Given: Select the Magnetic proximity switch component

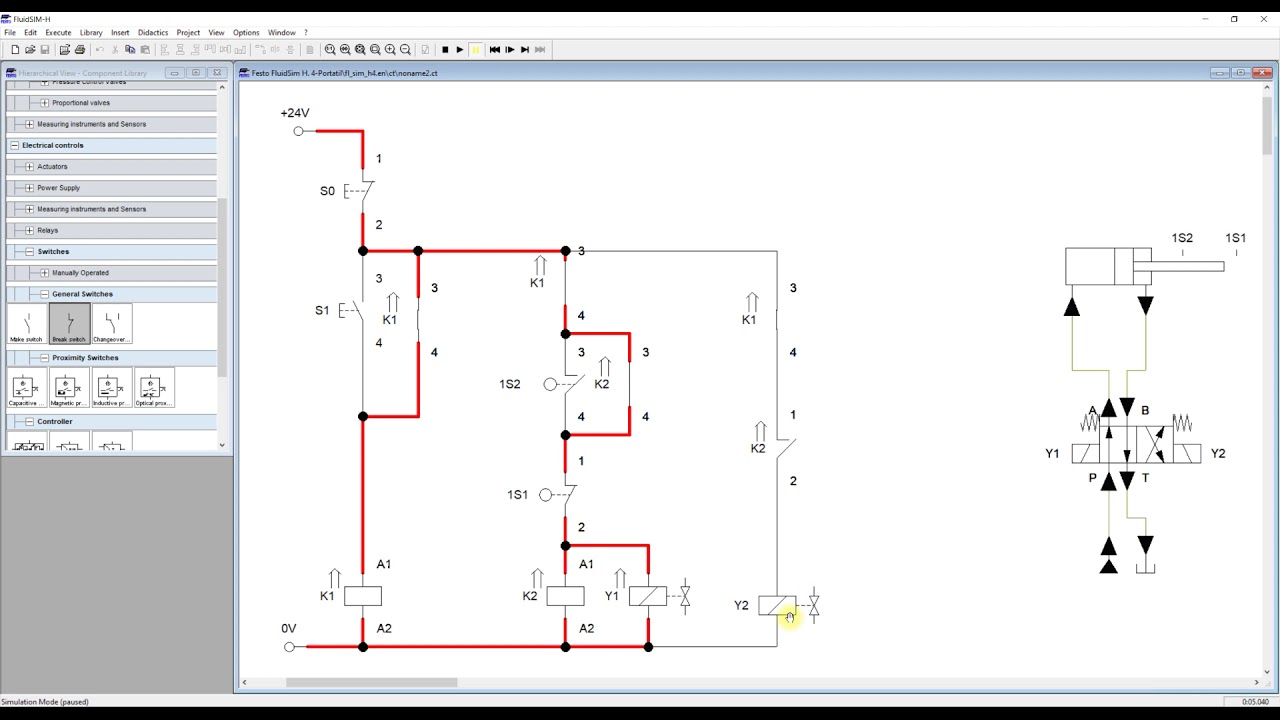Looking at the screenshot, I should (x=69, y=388).
